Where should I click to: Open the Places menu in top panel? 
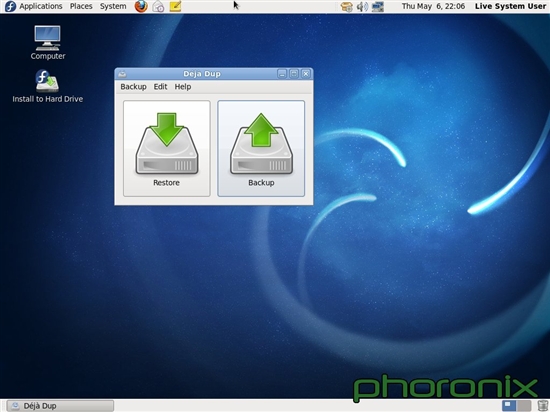pos(81,6)
